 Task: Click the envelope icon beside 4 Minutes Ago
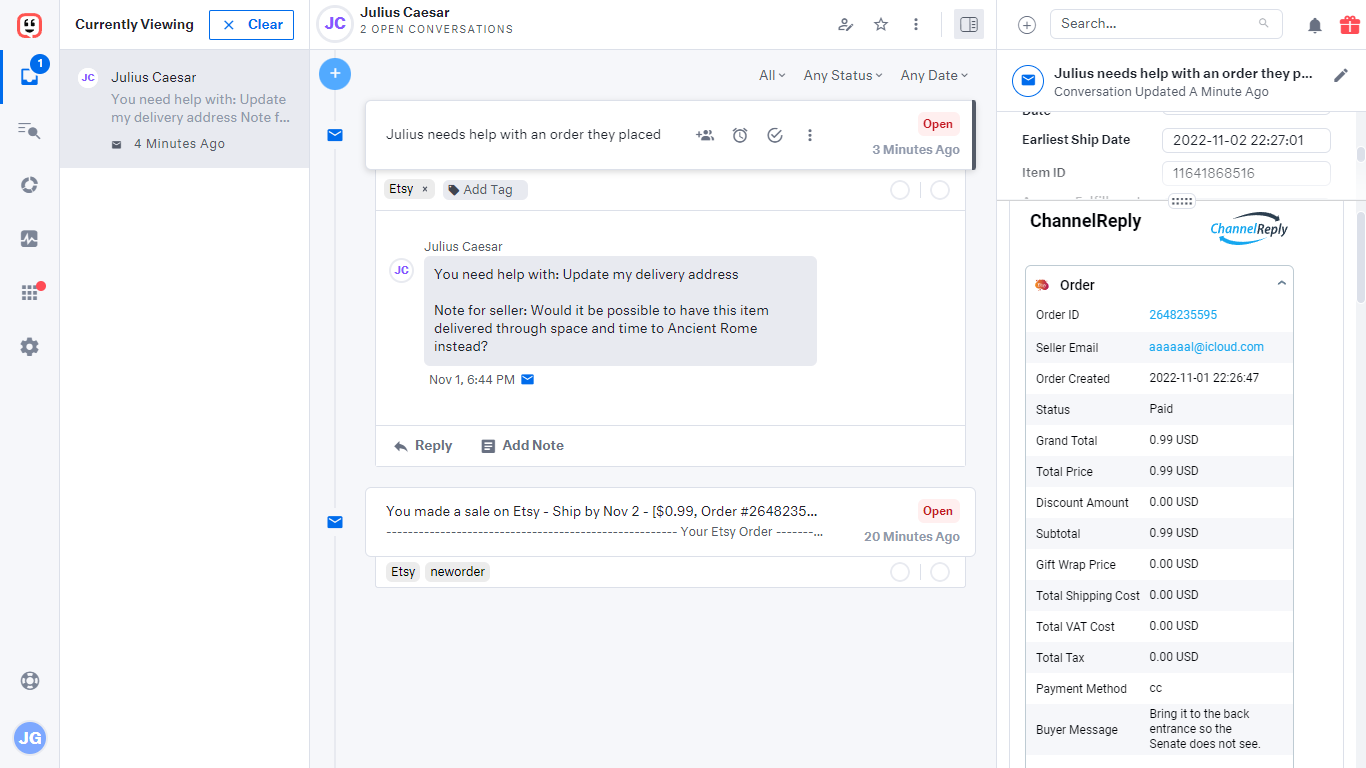click(x=117, y=144)
